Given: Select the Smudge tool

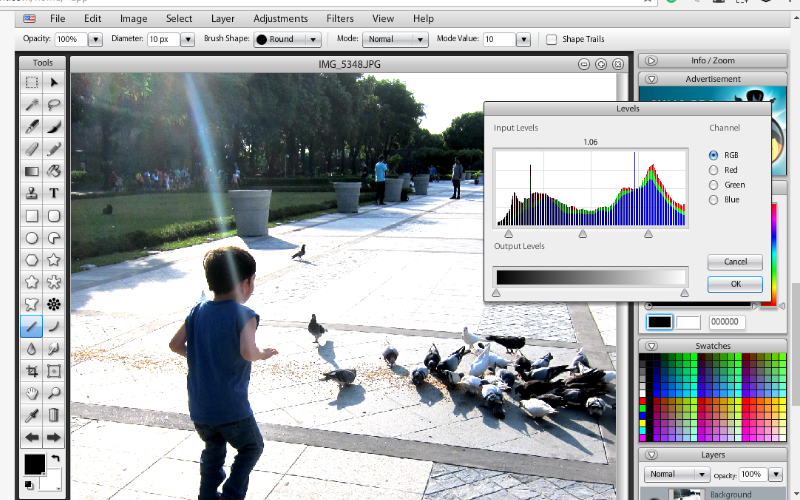Looking at the screenshot, I should [54, 349].
